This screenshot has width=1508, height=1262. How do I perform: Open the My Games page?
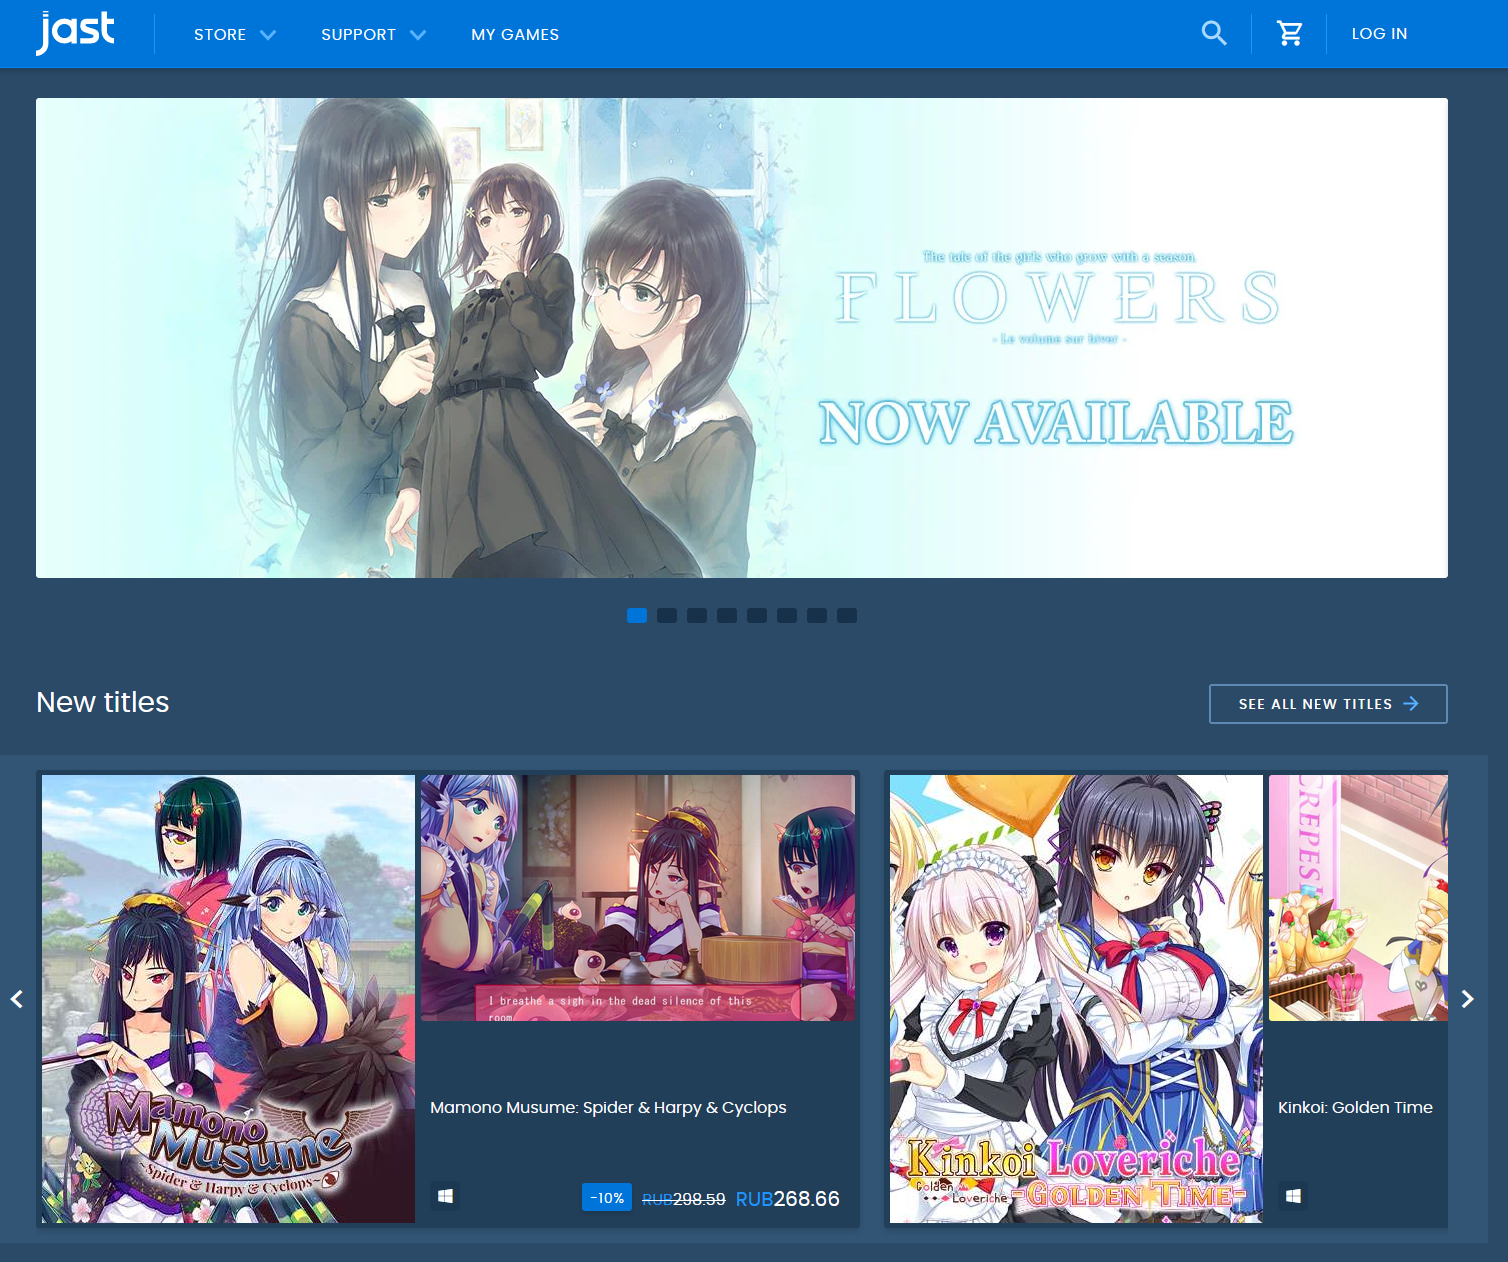tap(515, 34)
